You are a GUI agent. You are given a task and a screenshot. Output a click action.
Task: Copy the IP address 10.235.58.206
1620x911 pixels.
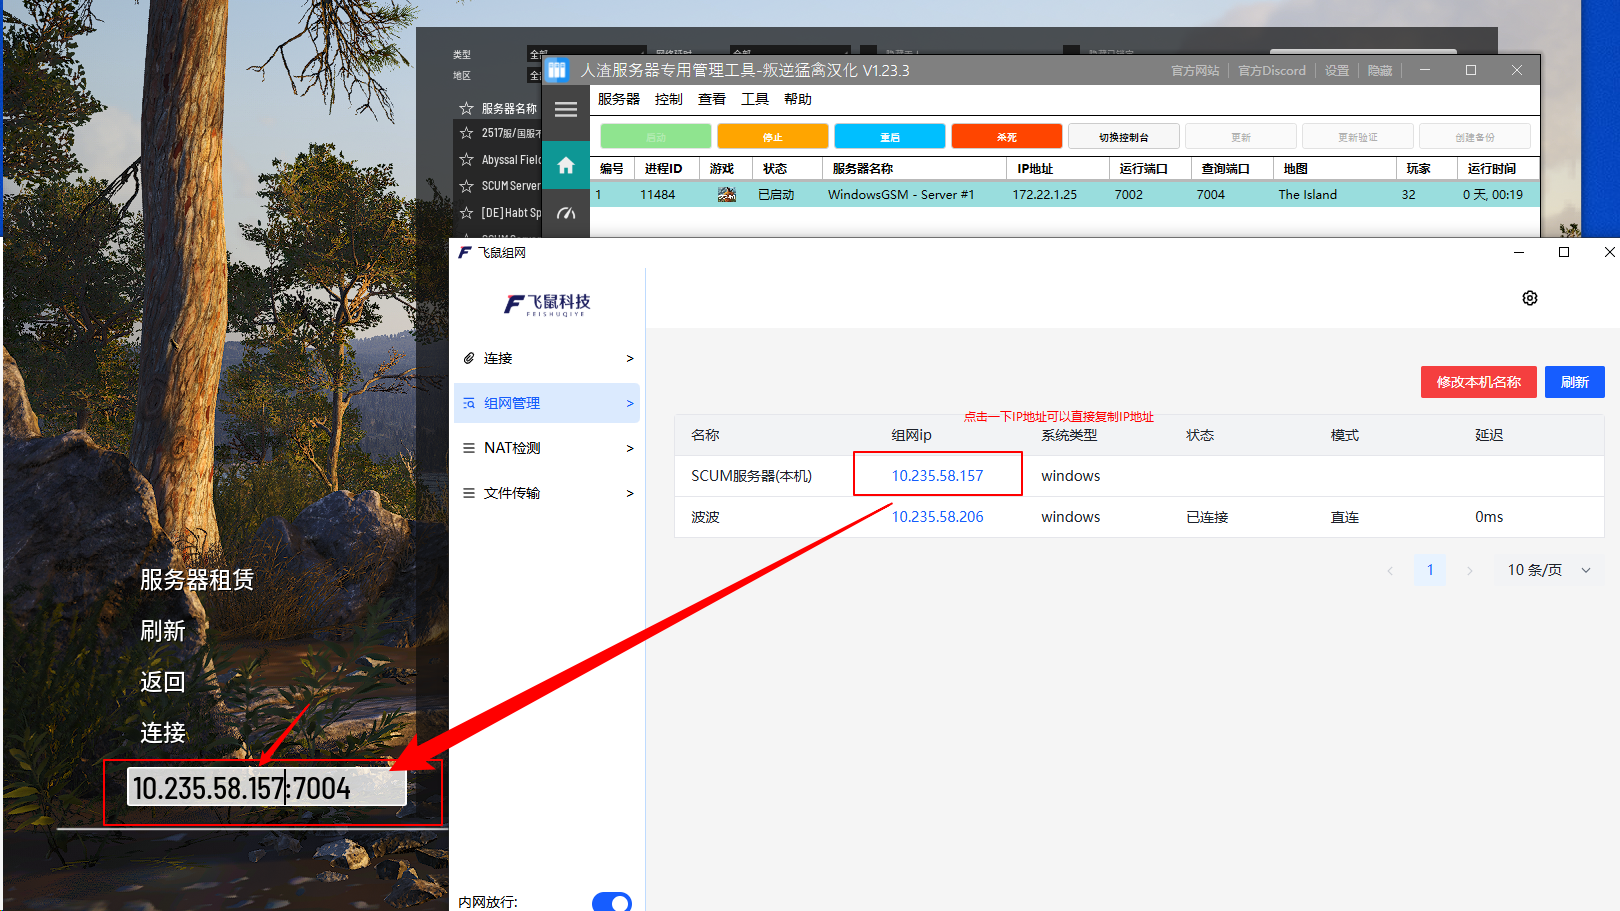[937, 517]
